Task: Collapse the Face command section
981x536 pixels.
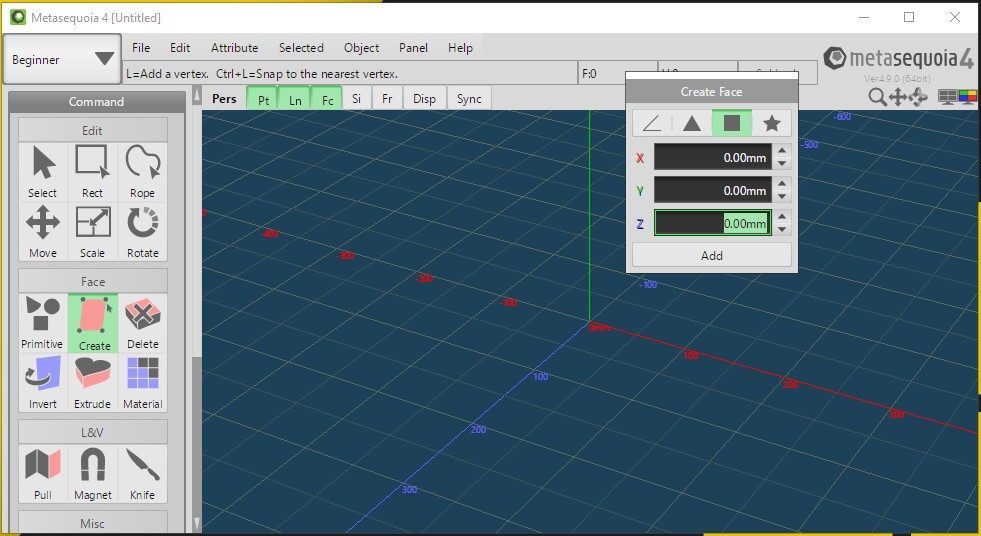Action: (93, 281)
